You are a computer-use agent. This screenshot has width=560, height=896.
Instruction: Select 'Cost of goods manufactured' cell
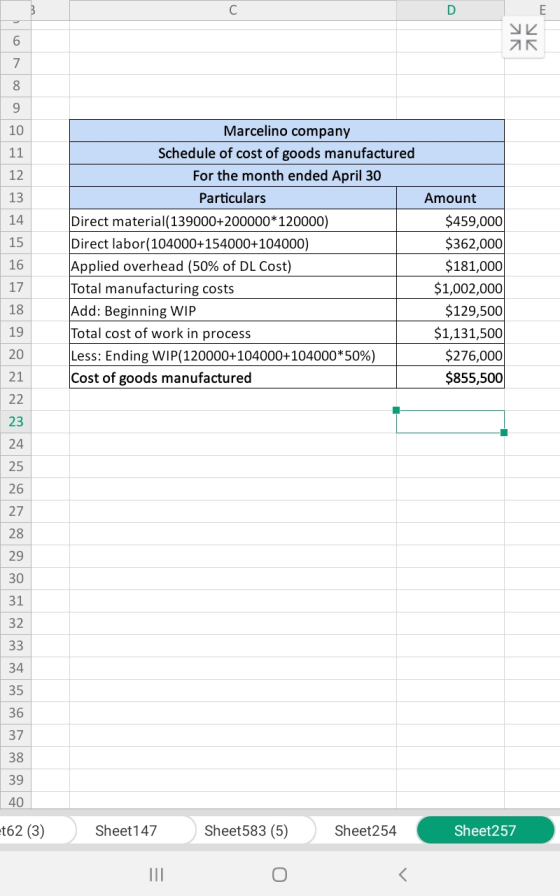(233, 378)
